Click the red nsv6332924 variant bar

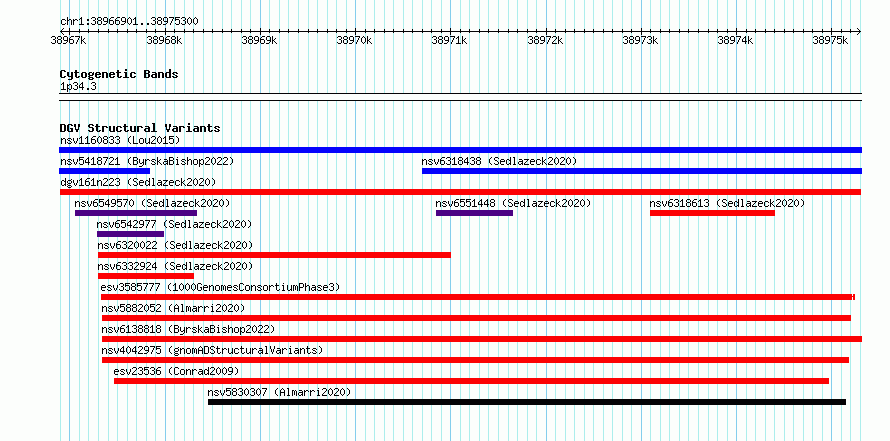[146, 276]
